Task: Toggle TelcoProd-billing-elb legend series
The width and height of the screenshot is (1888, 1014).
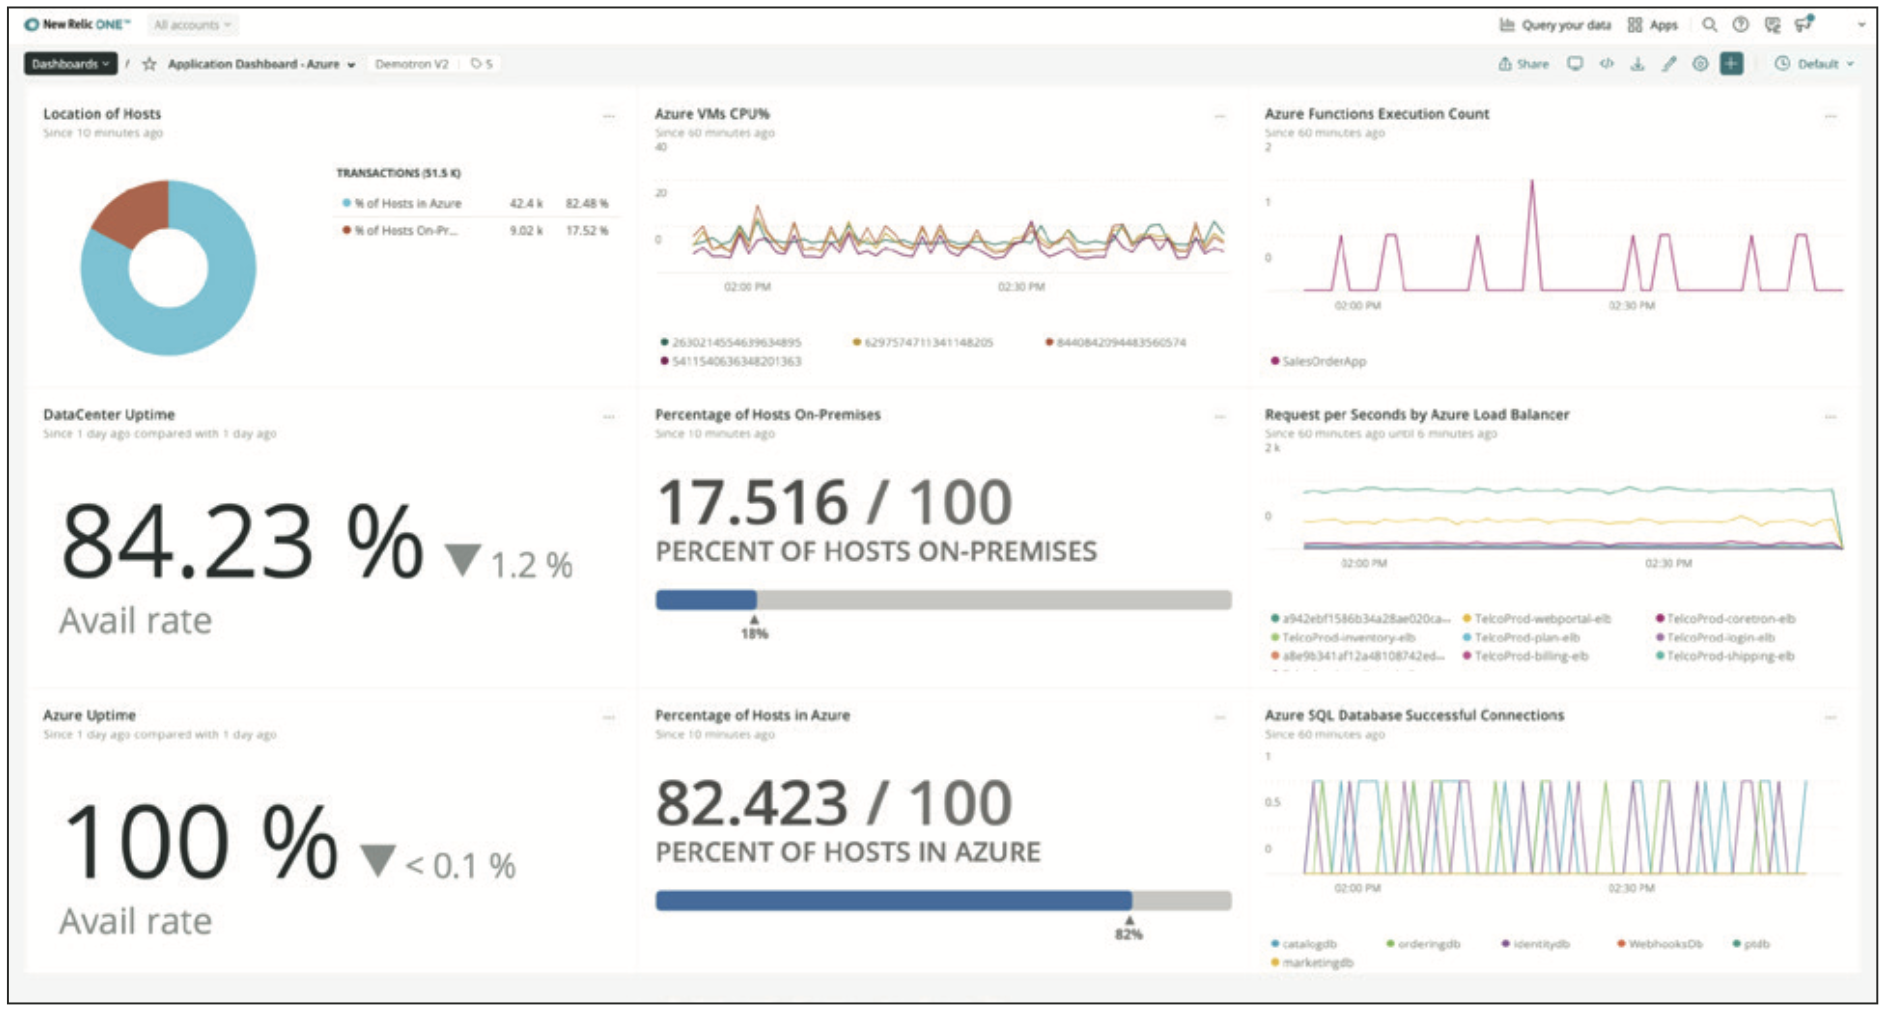Action: pos(1525,656)
